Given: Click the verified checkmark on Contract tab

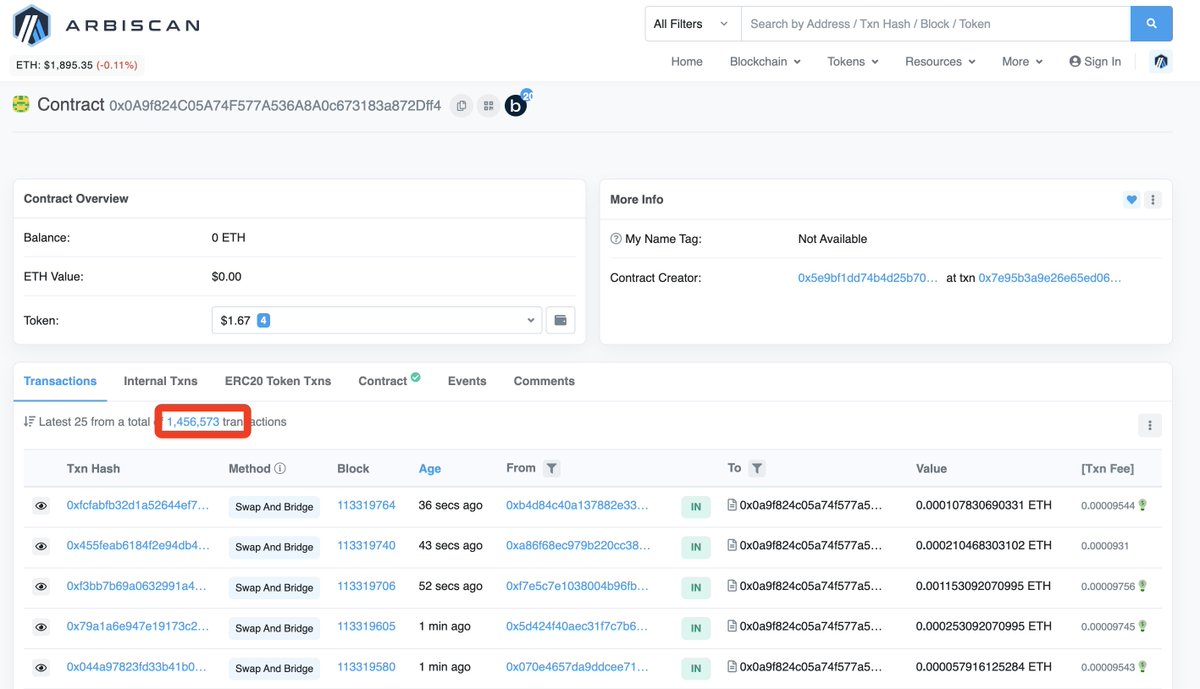Looking at the screenshot, I should pyautogui.click(x=415, y=377).
